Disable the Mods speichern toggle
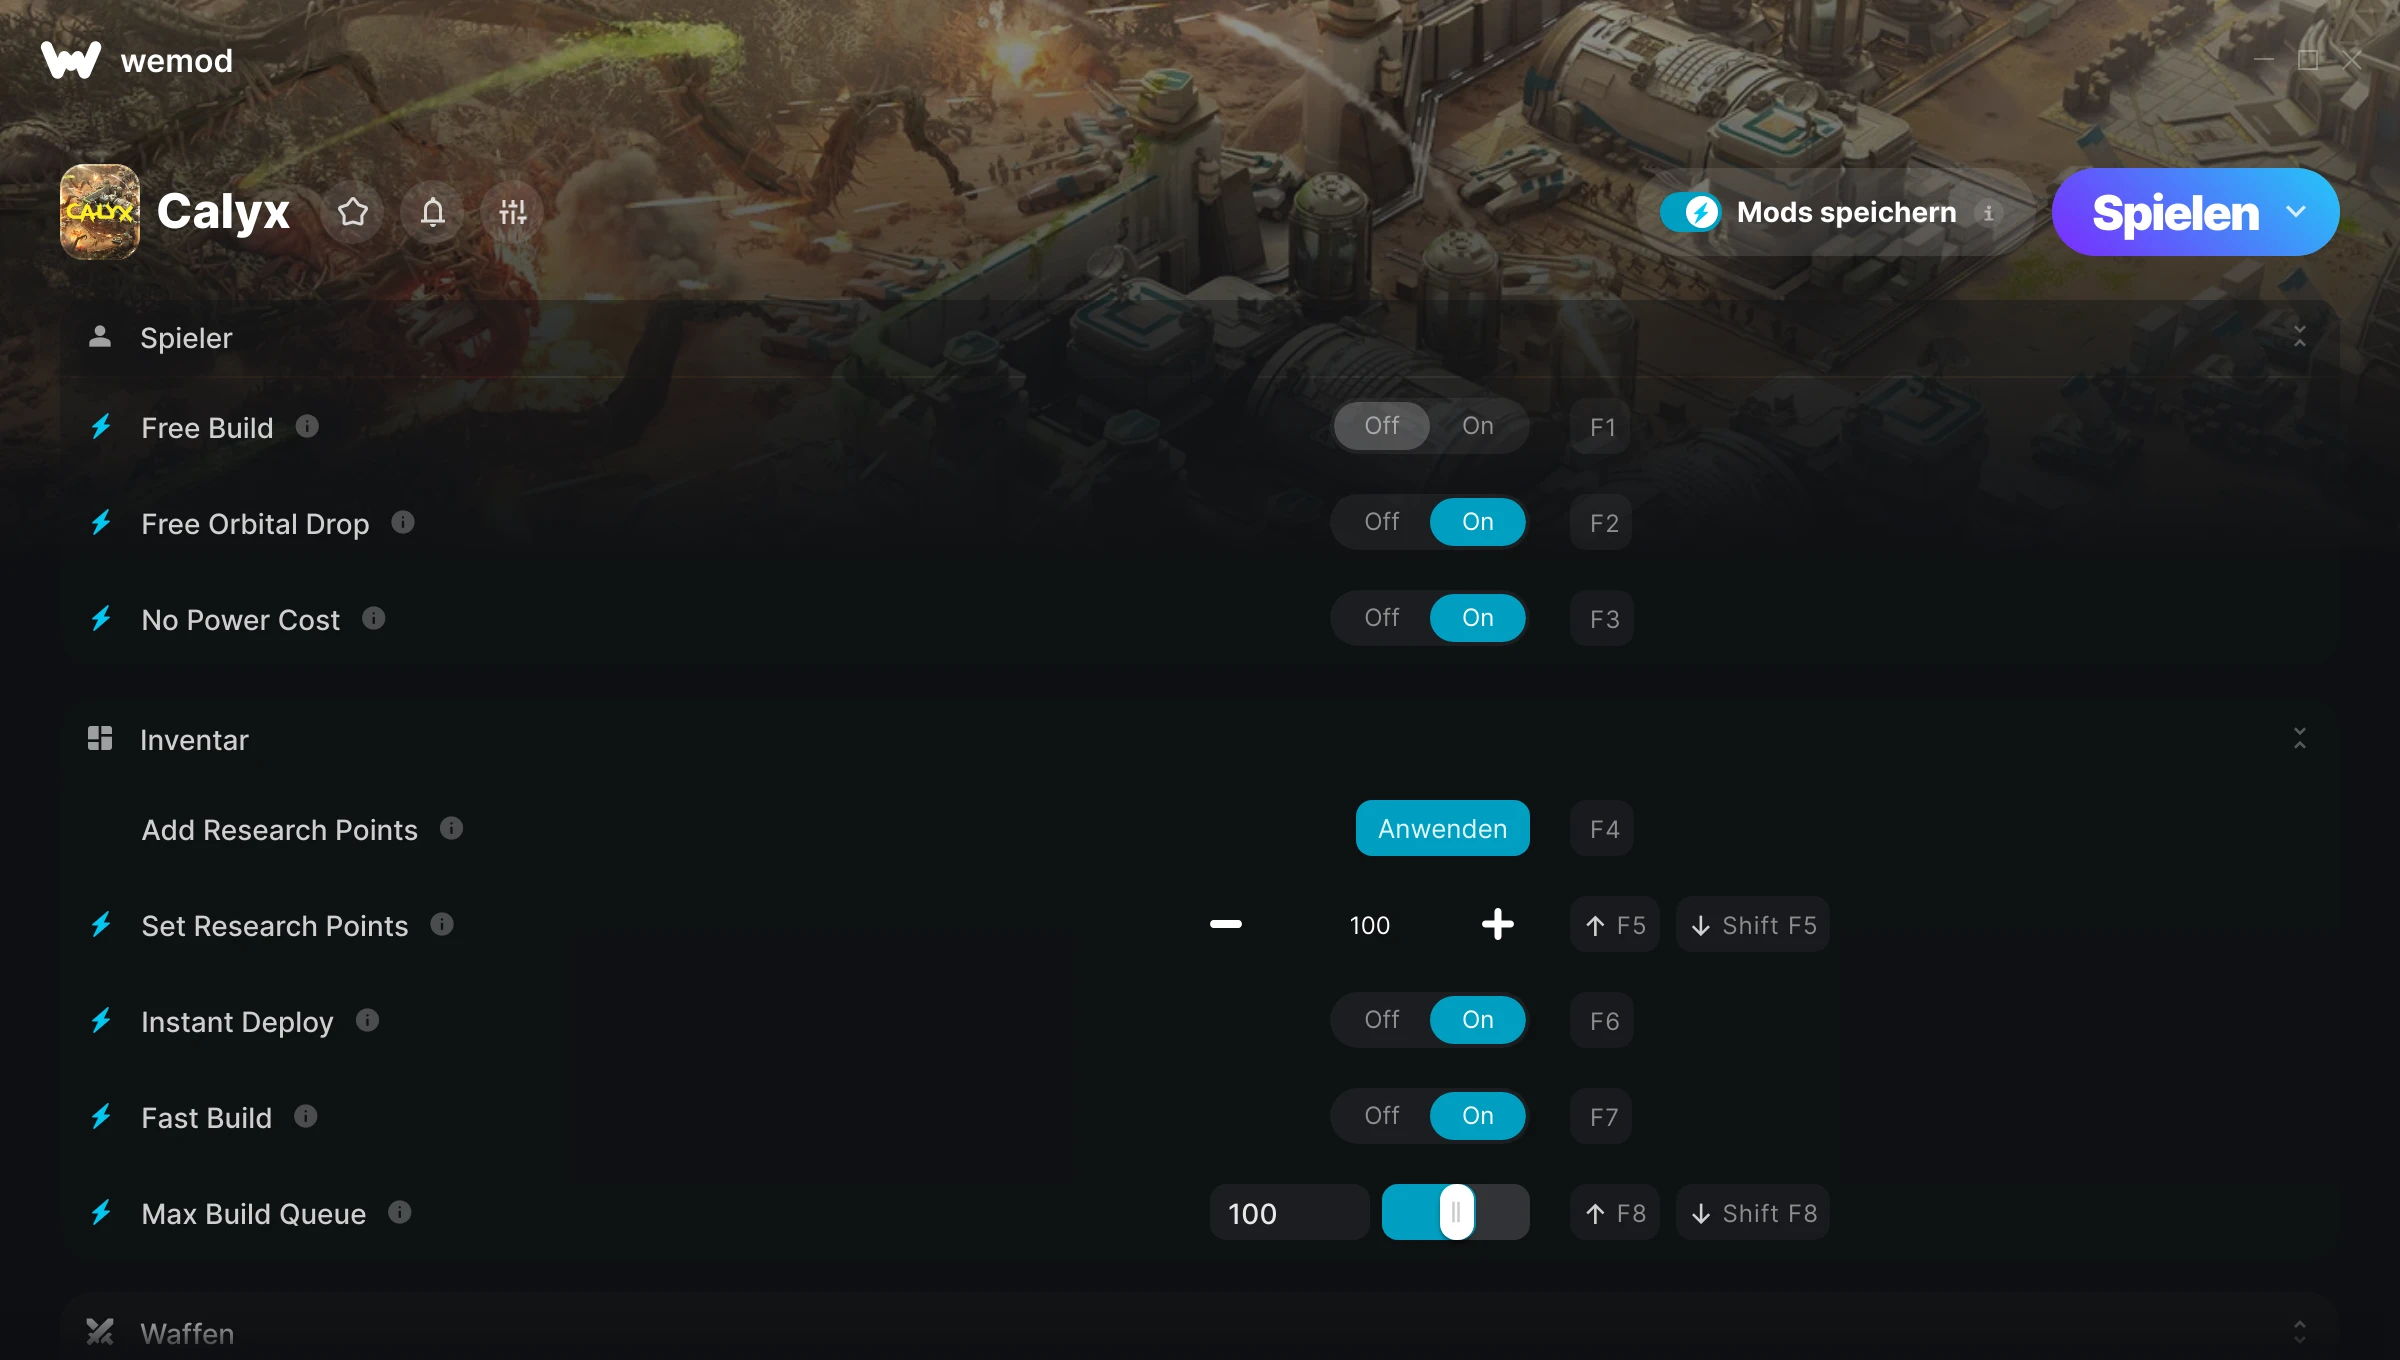The width and height of the screenshot is (2400, 1360). (1691, 212)
